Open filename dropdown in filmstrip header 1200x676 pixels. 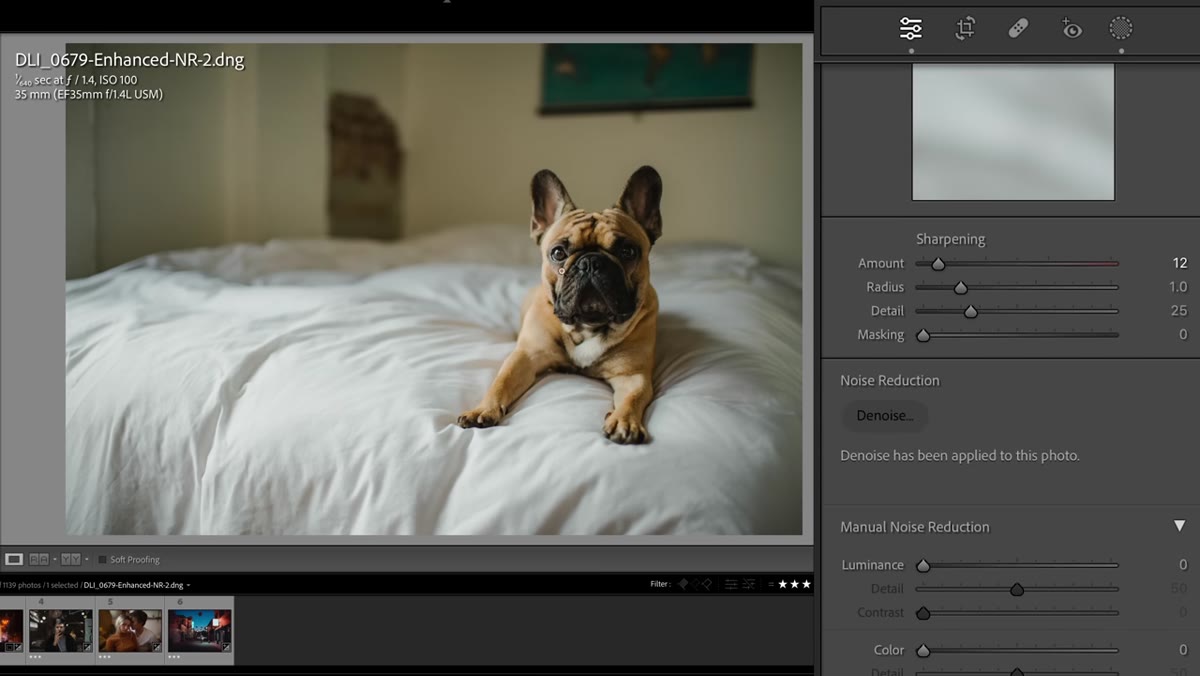(188, 585)
